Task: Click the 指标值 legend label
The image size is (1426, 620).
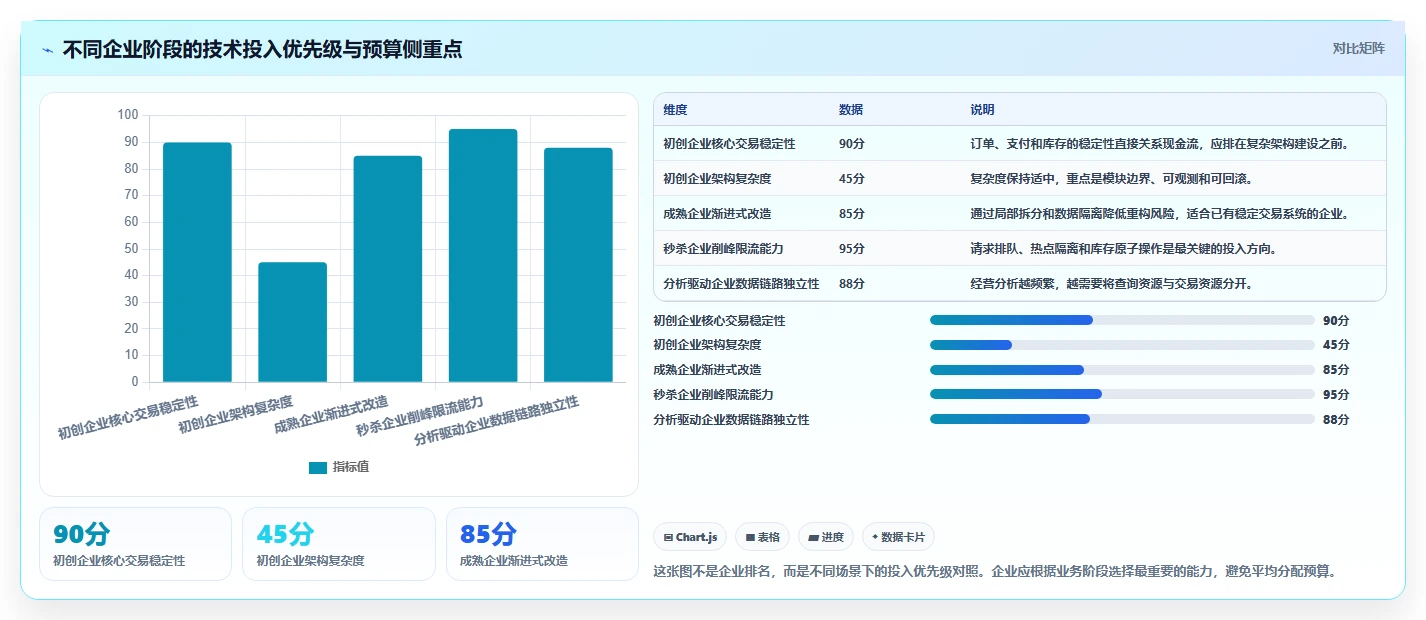Action: point(351,467)
